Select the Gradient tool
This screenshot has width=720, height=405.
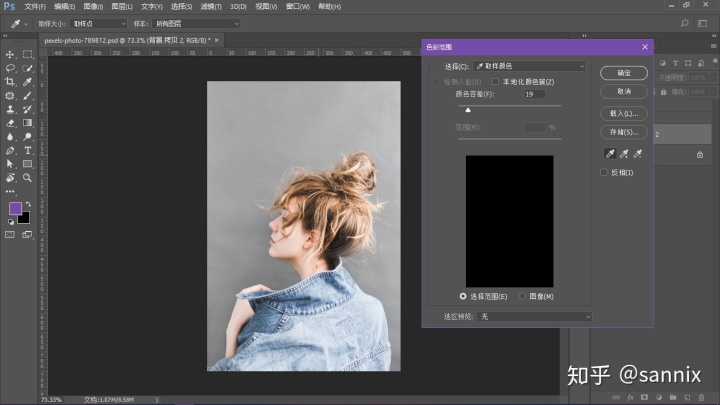click(28, 123)
